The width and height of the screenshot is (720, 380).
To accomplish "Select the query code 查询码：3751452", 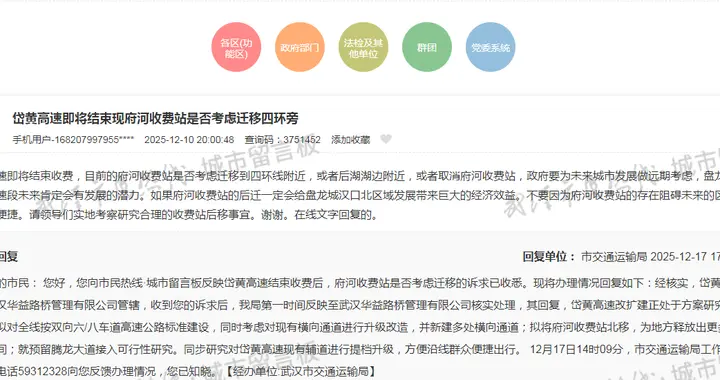I will pos(282,140).
